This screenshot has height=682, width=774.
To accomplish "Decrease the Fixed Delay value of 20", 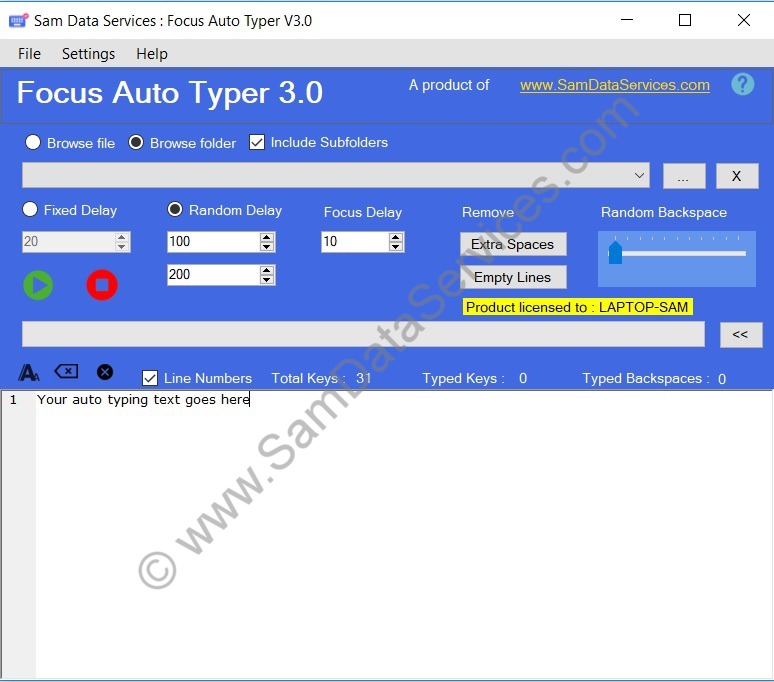I will click(121, 247).
